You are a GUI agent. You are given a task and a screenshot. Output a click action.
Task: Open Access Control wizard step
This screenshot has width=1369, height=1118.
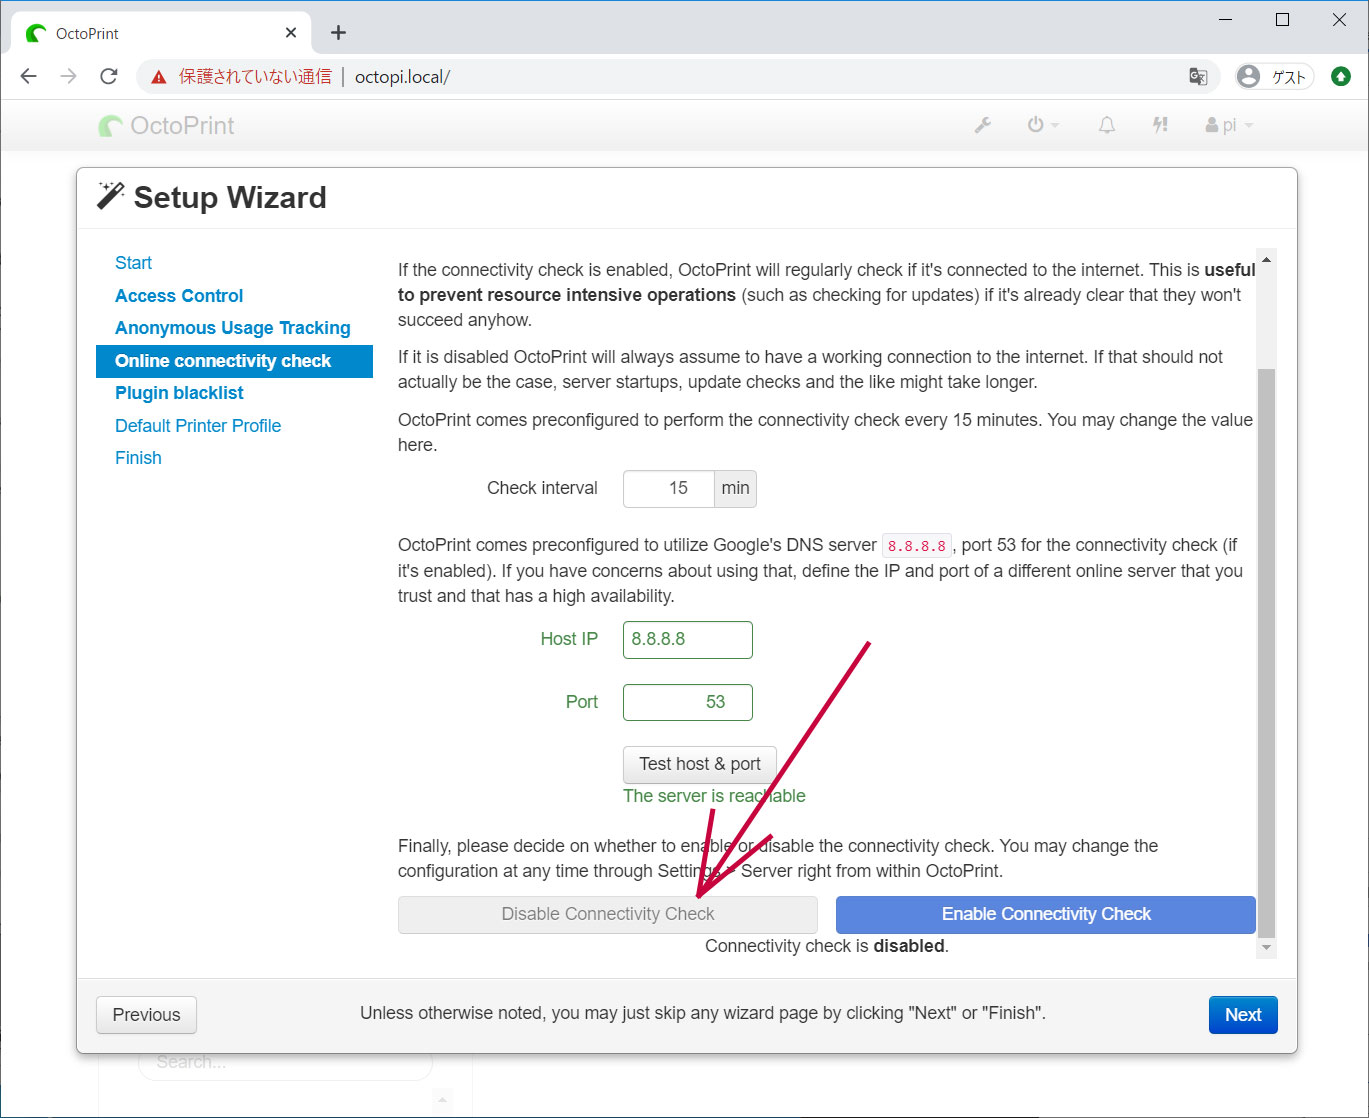(179, 296)
